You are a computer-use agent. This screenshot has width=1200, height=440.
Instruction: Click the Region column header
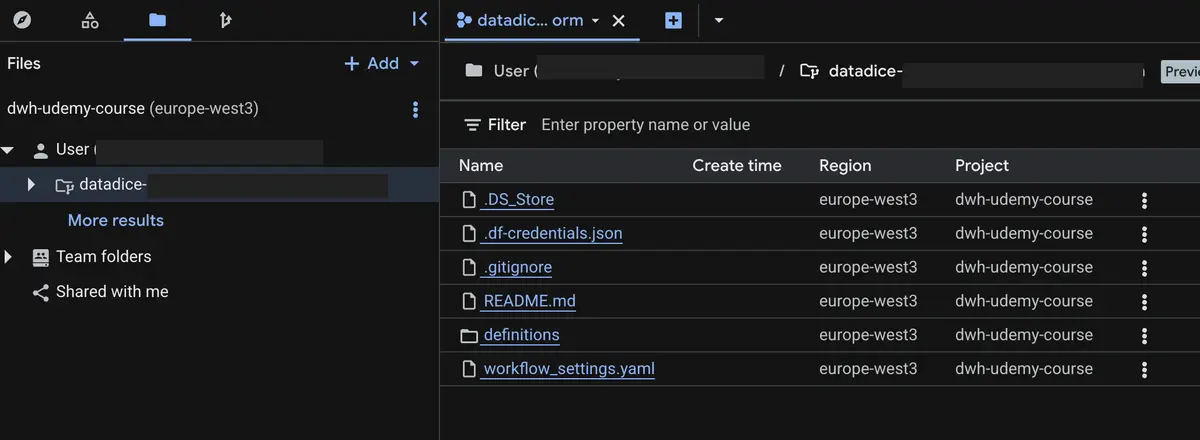[845, 165]
